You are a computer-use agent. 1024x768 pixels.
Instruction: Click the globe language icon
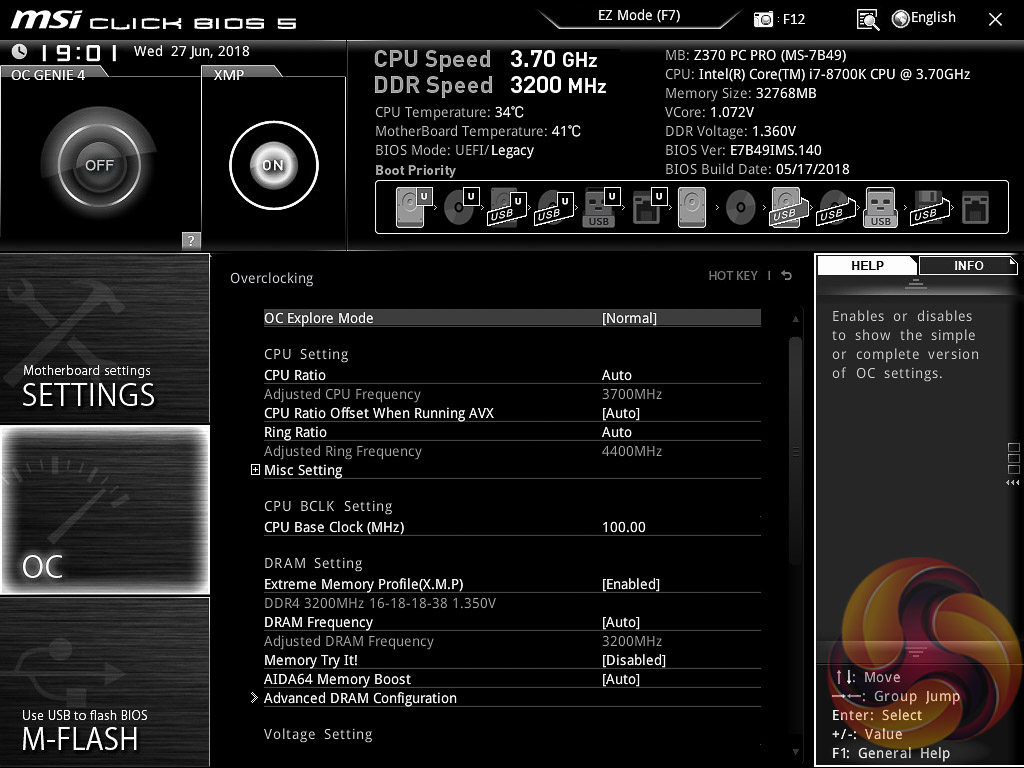point(900,18)
